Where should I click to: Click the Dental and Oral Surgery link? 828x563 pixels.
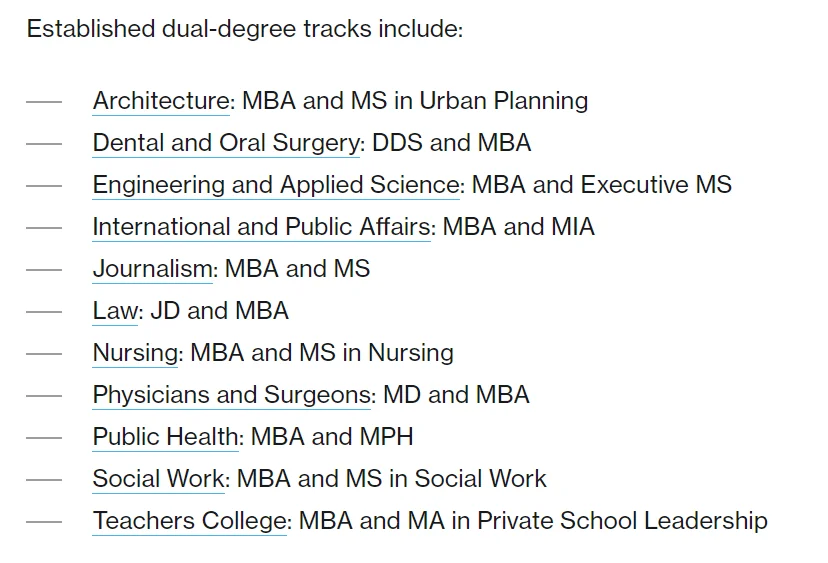coord(226,143)
